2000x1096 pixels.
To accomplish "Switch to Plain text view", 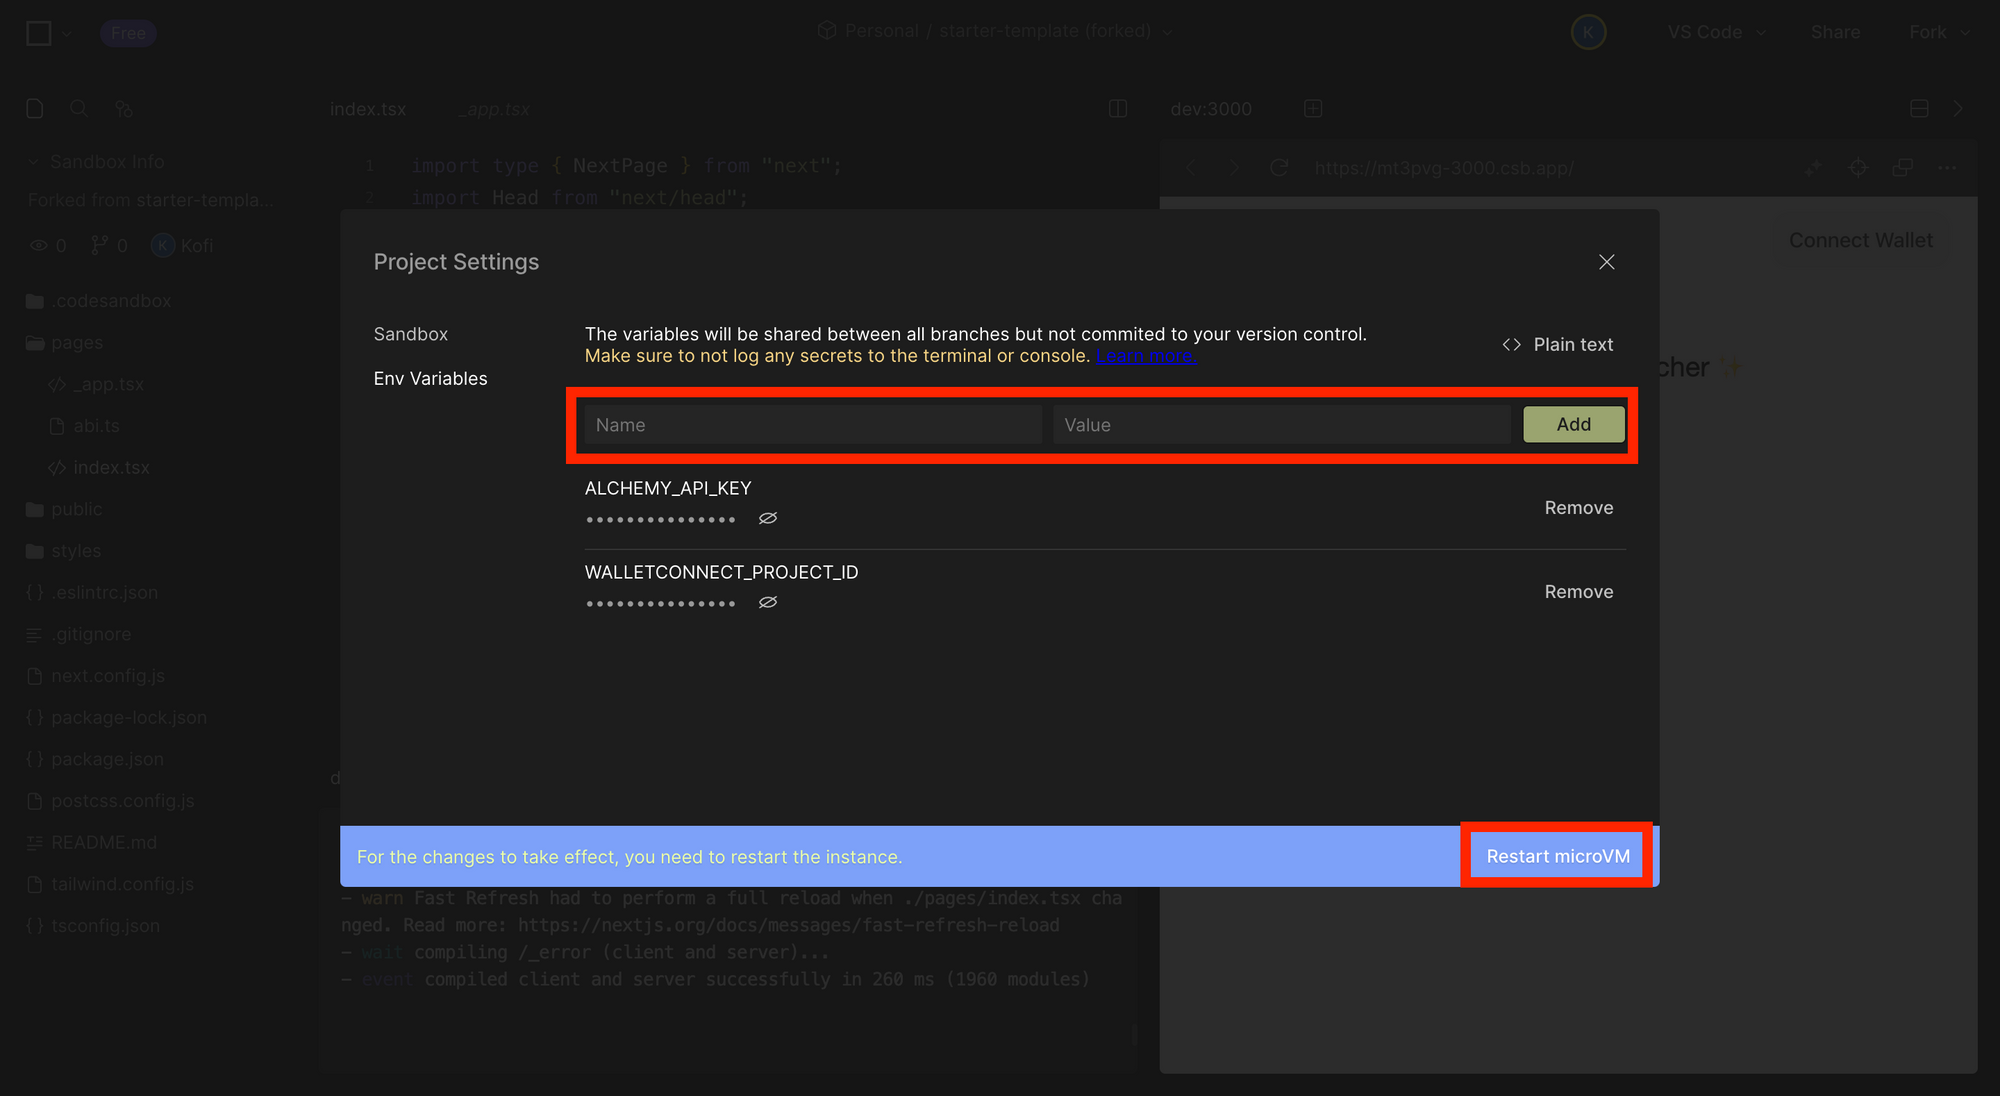I will 1557,344.
